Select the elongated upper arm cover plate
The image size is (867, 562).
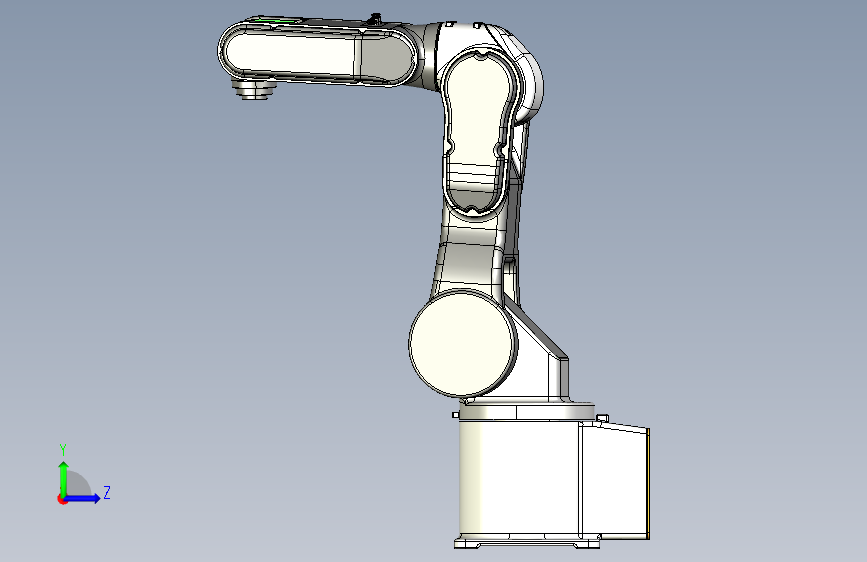click(x=477, y=133)
